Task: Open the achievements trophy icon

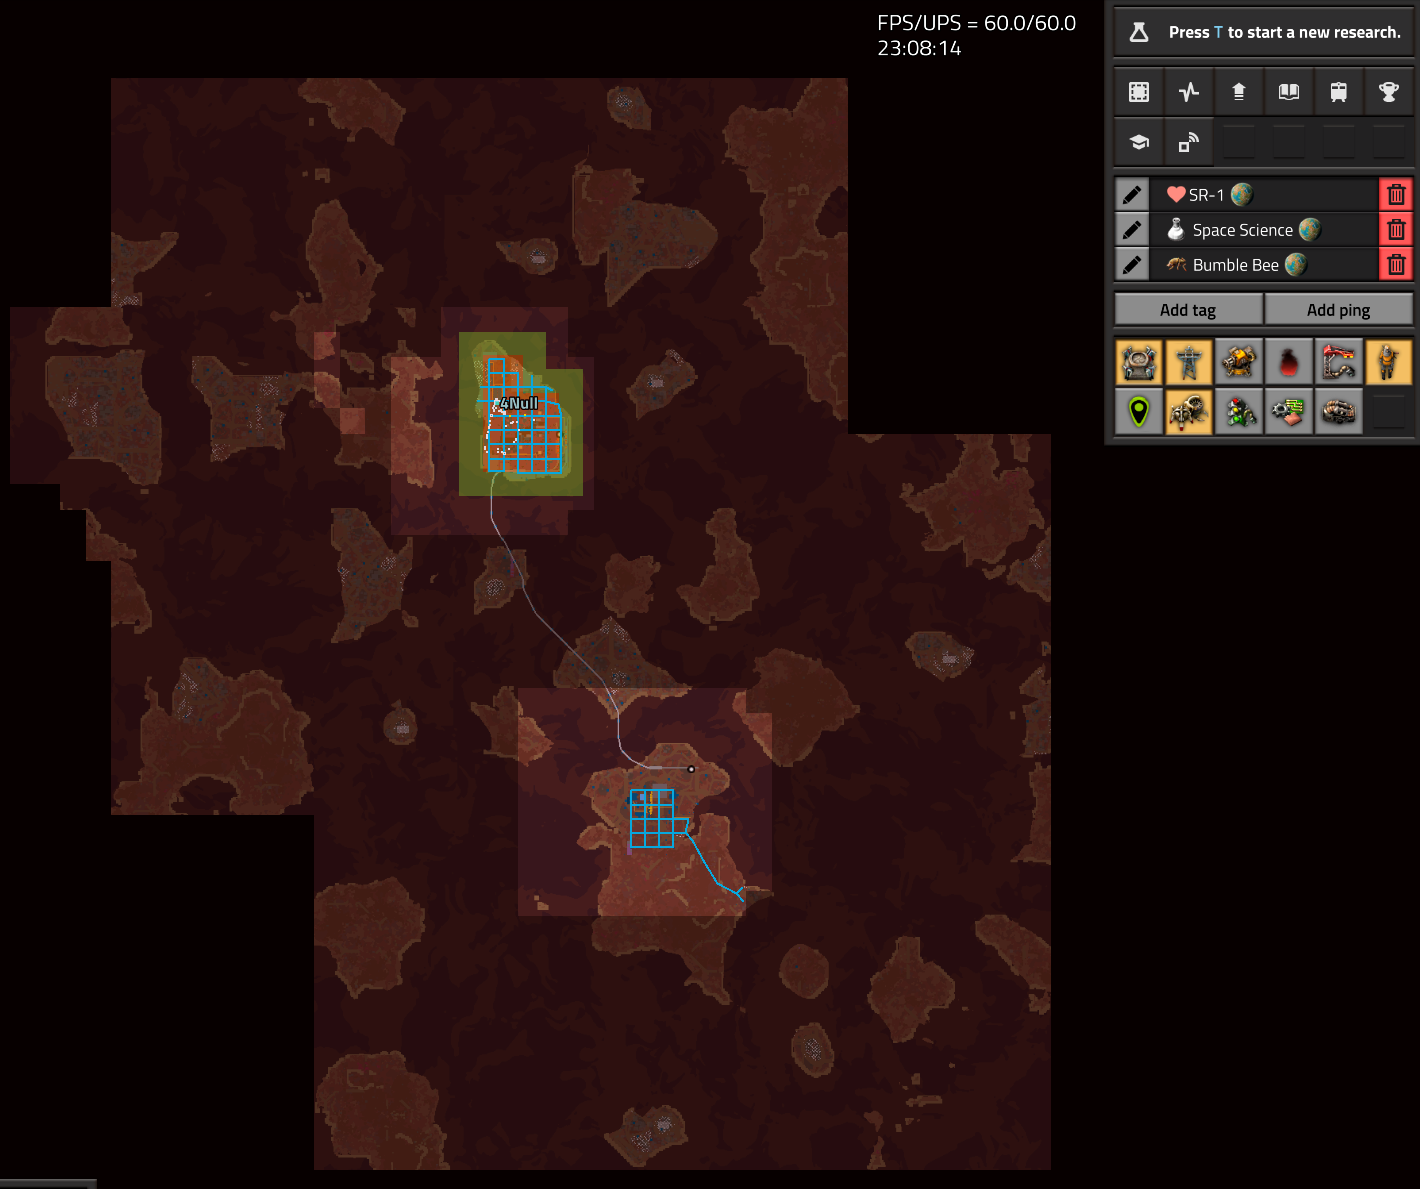Action: tap(1389, 92)
